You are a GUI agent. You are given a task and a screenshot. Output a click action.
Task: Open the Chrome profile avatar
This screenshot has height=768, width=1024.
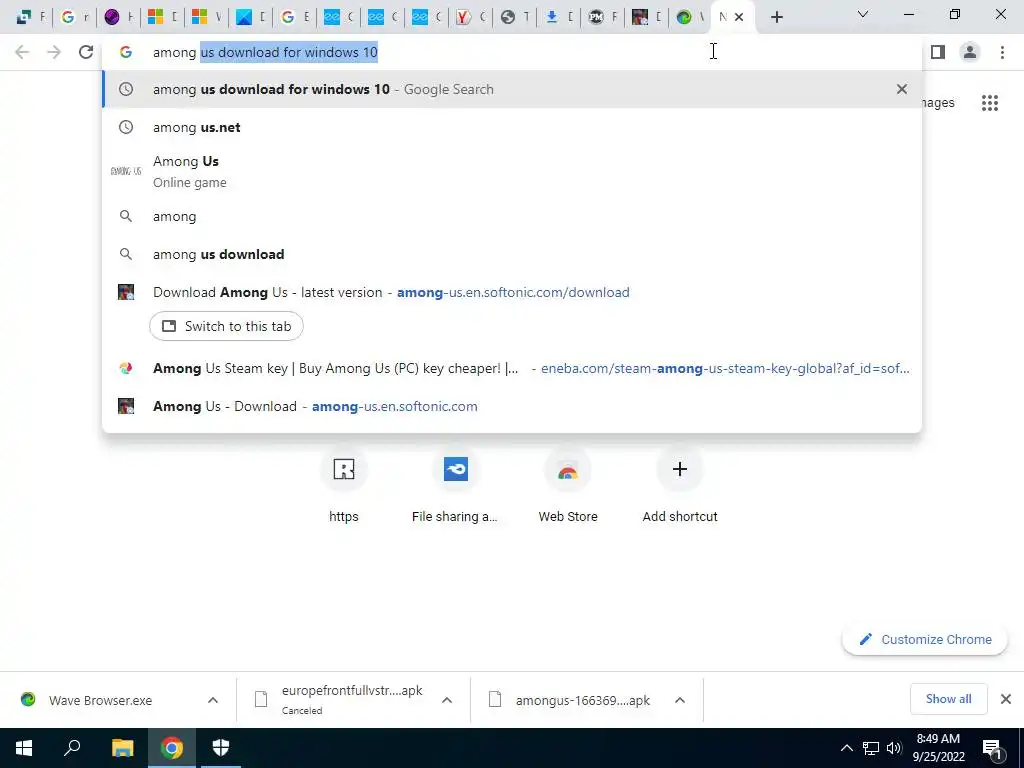(x=970, y=52)
